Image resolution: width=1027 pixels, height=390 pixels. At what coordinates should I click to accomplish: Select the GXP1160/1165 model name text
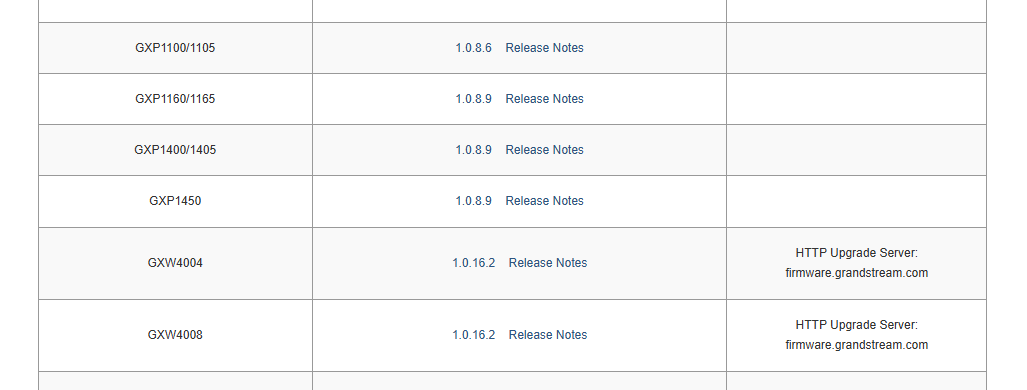tap(175, 99)
